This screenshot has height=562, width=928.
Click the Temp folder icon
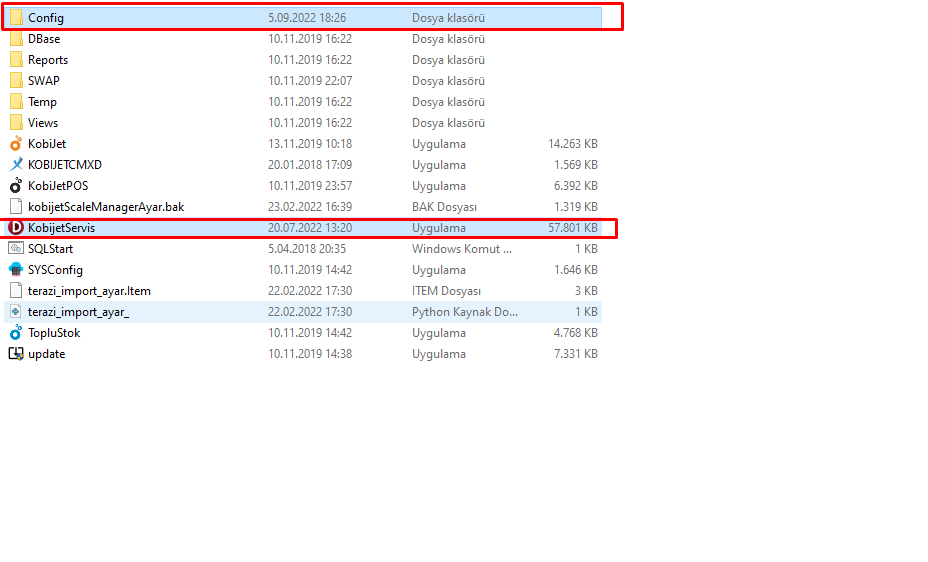[16, 102]
